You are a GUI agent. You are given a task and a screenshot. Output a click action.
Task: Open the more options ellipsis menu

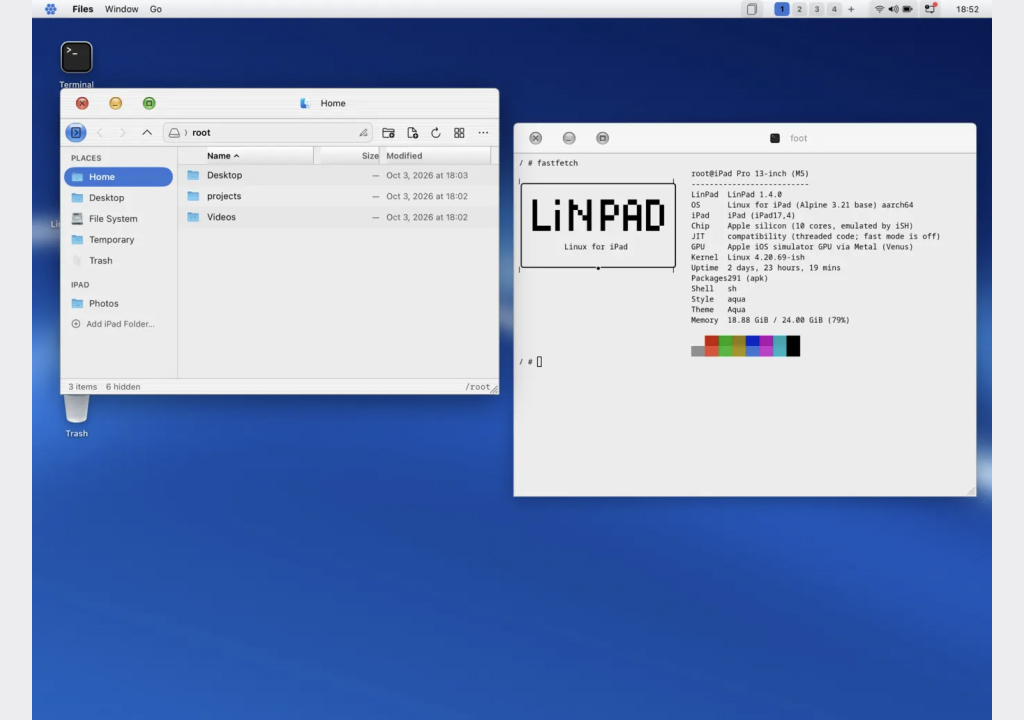483,133
